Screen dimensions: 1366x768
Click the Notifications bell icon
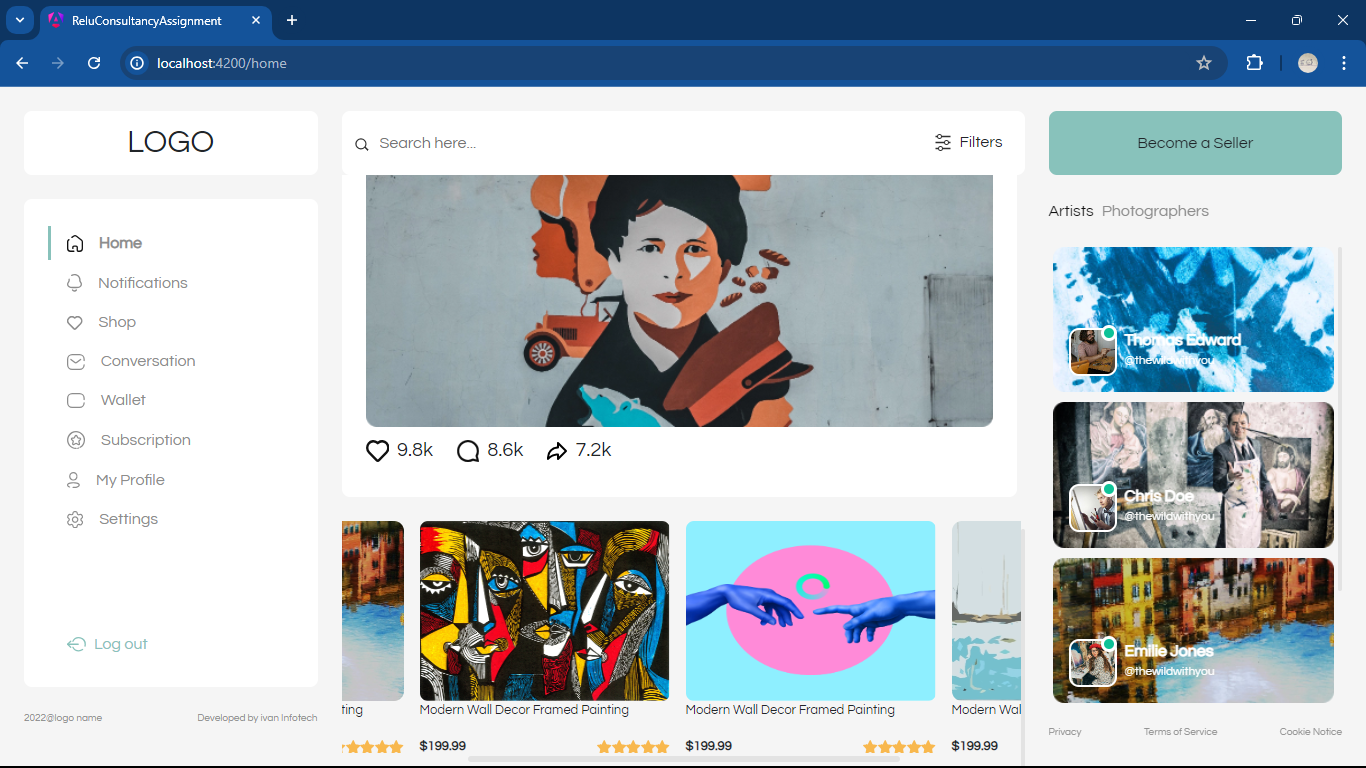74,283
